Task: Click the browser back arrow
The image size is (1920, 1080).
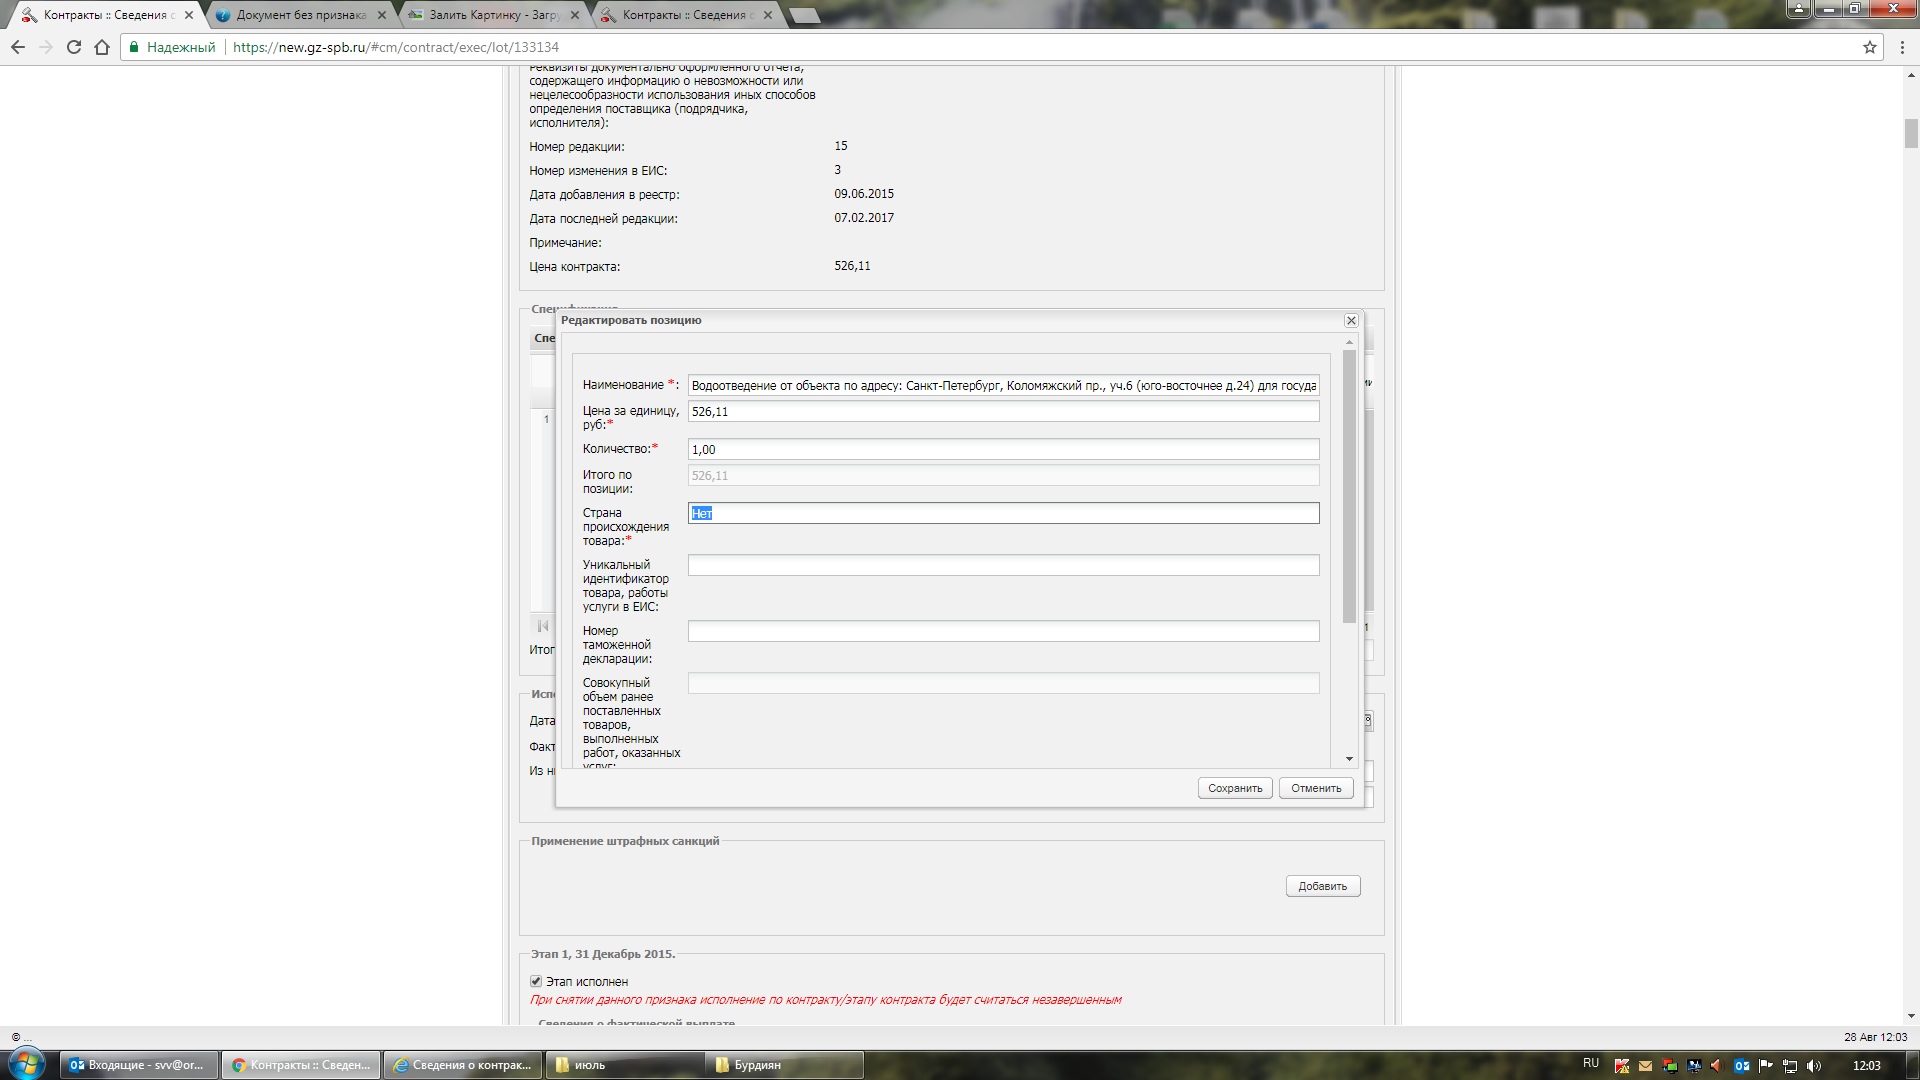Action: click(x=18, y=47)
